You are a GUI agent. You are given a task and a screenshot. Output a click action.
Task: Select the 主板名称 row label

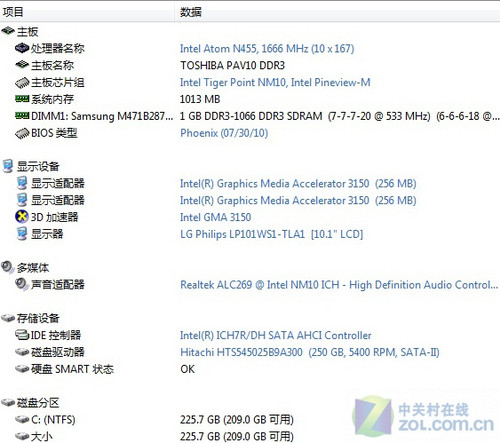pyautogui.click(x=52, y=65)
